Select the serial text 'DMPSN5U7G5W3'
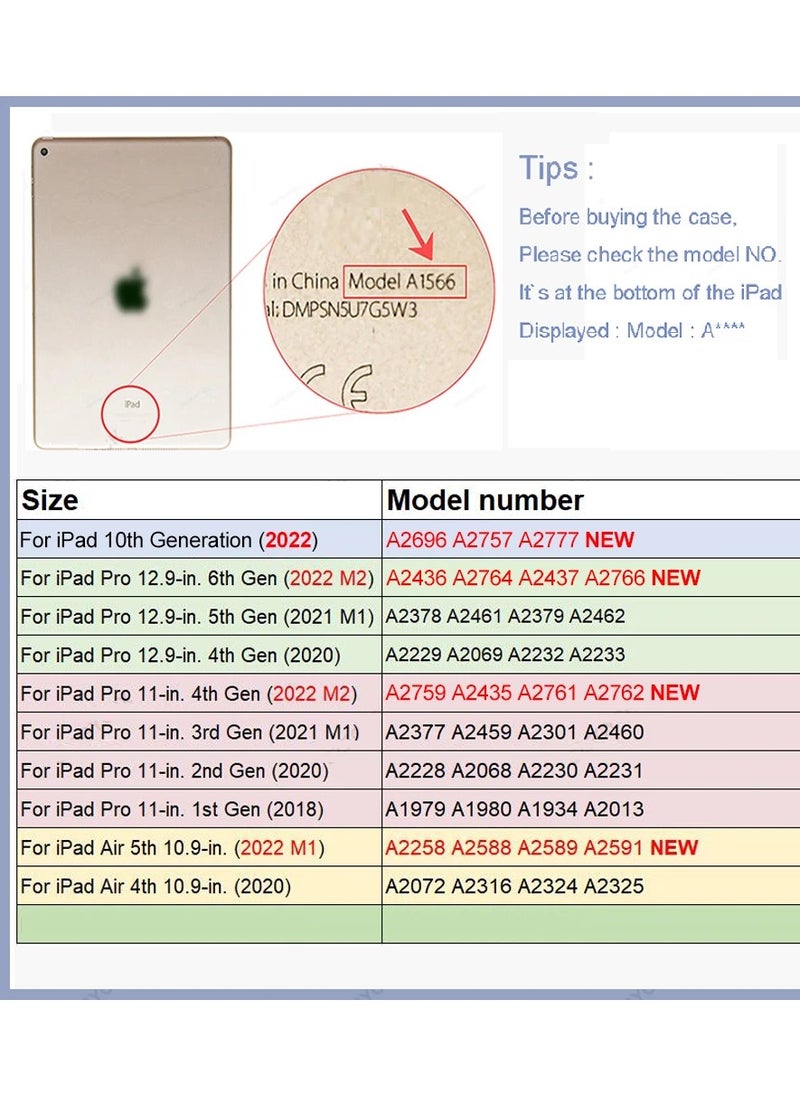 (349, 309)
